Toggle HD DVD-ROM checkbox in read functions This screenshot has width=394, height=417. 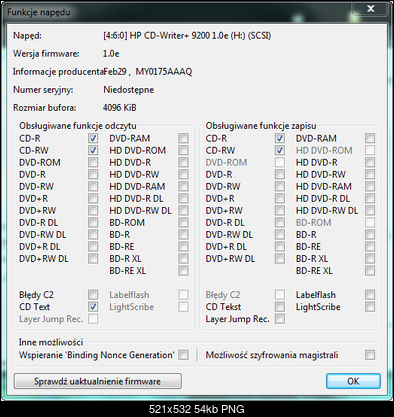click(183, 150)
